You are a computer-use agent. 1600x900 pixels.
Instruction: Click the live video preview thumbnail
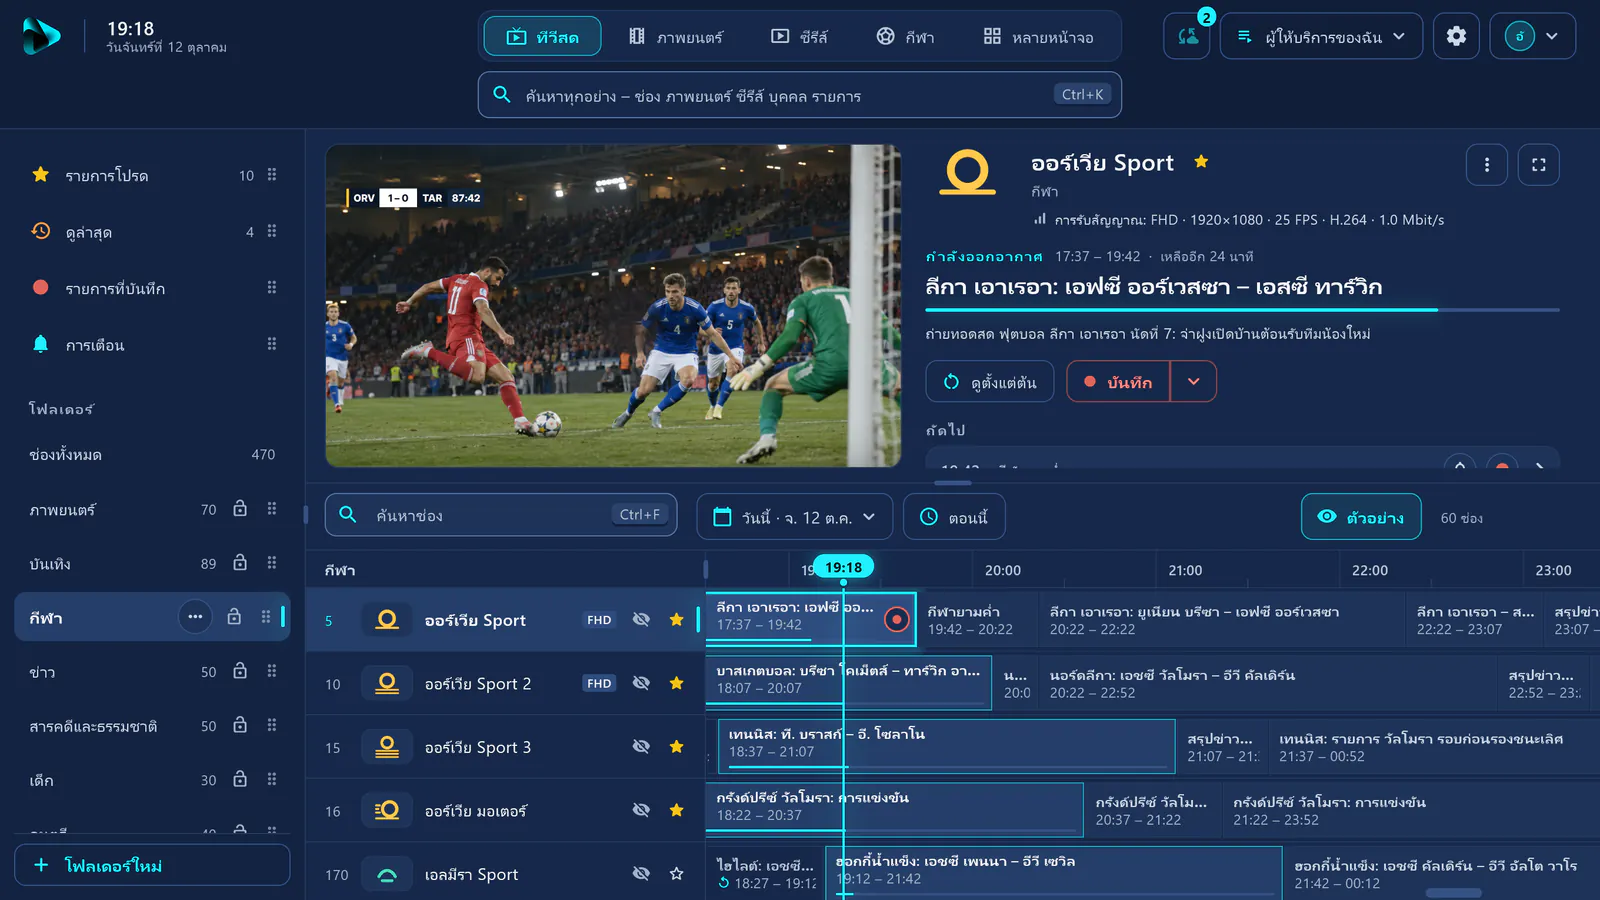coord(613,305)
